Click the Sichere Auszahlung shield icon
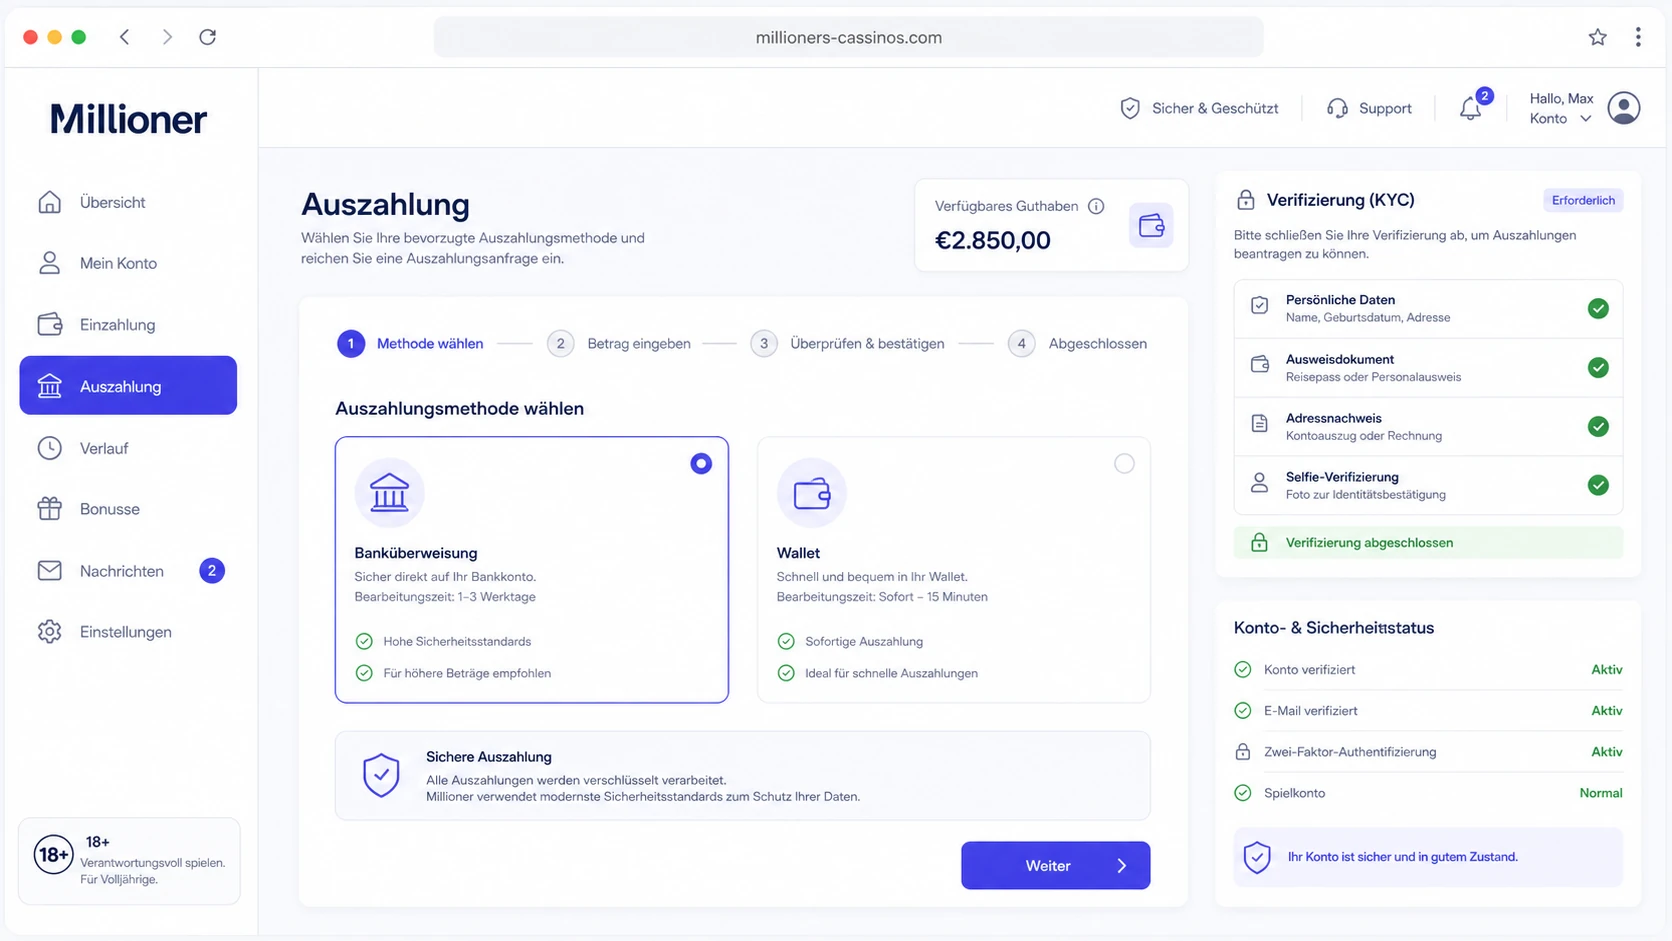1672x941 pixels. (381, 776)
